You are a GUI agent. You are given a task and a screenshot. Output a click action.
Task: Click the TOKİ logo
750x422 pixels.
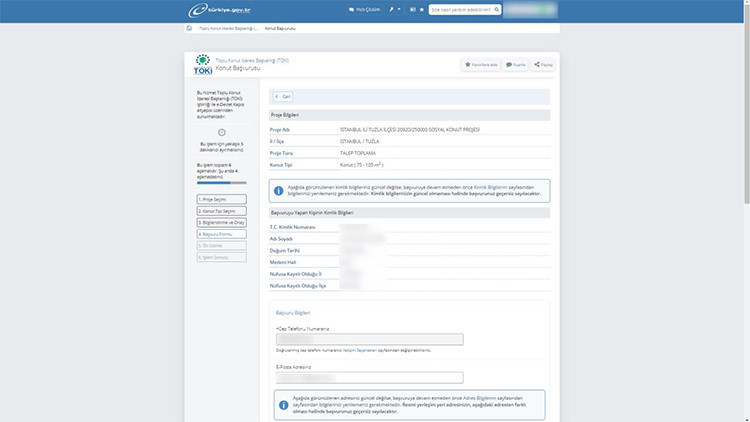(x=202, y=65)
